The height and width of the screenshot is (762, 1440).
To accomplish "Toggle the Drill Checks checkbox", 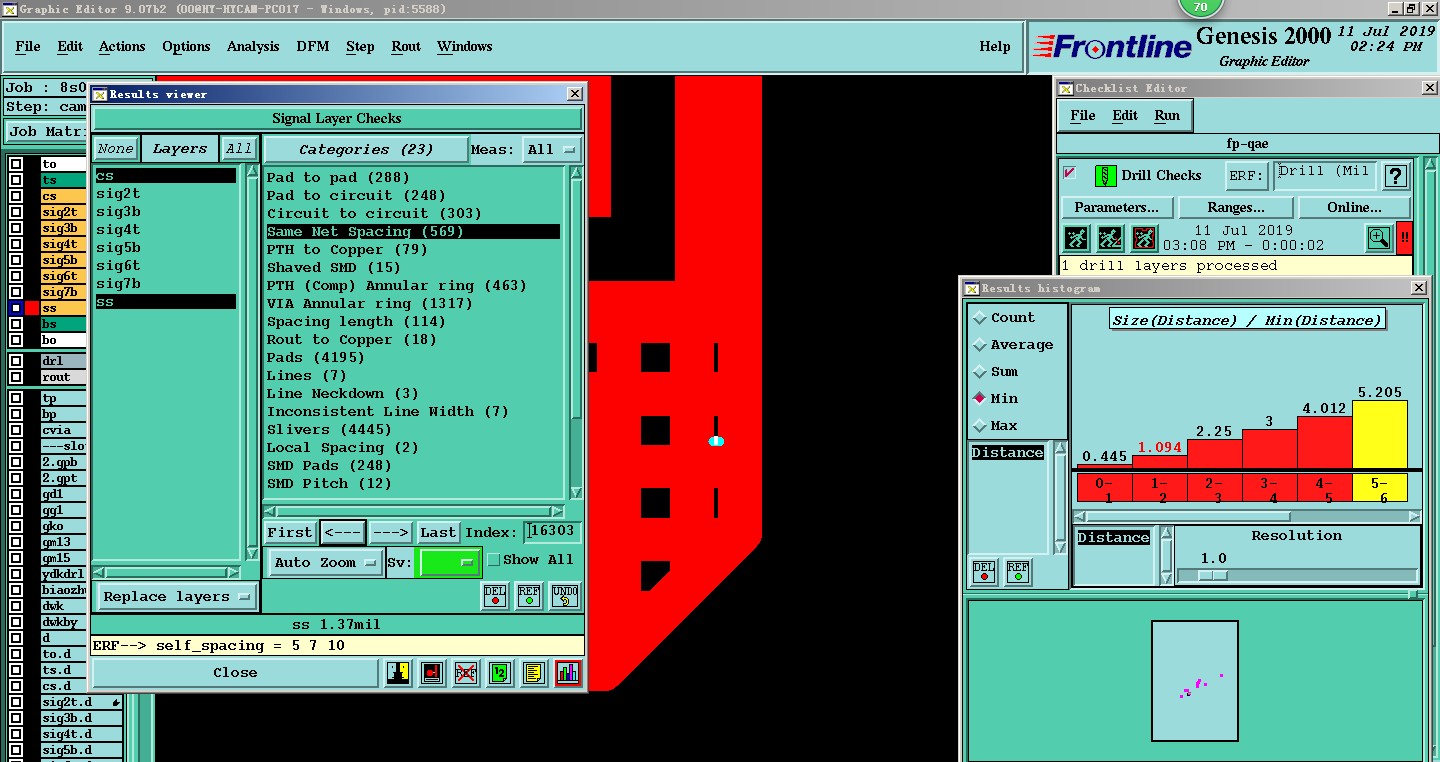I will click(x=1070, y=173).
